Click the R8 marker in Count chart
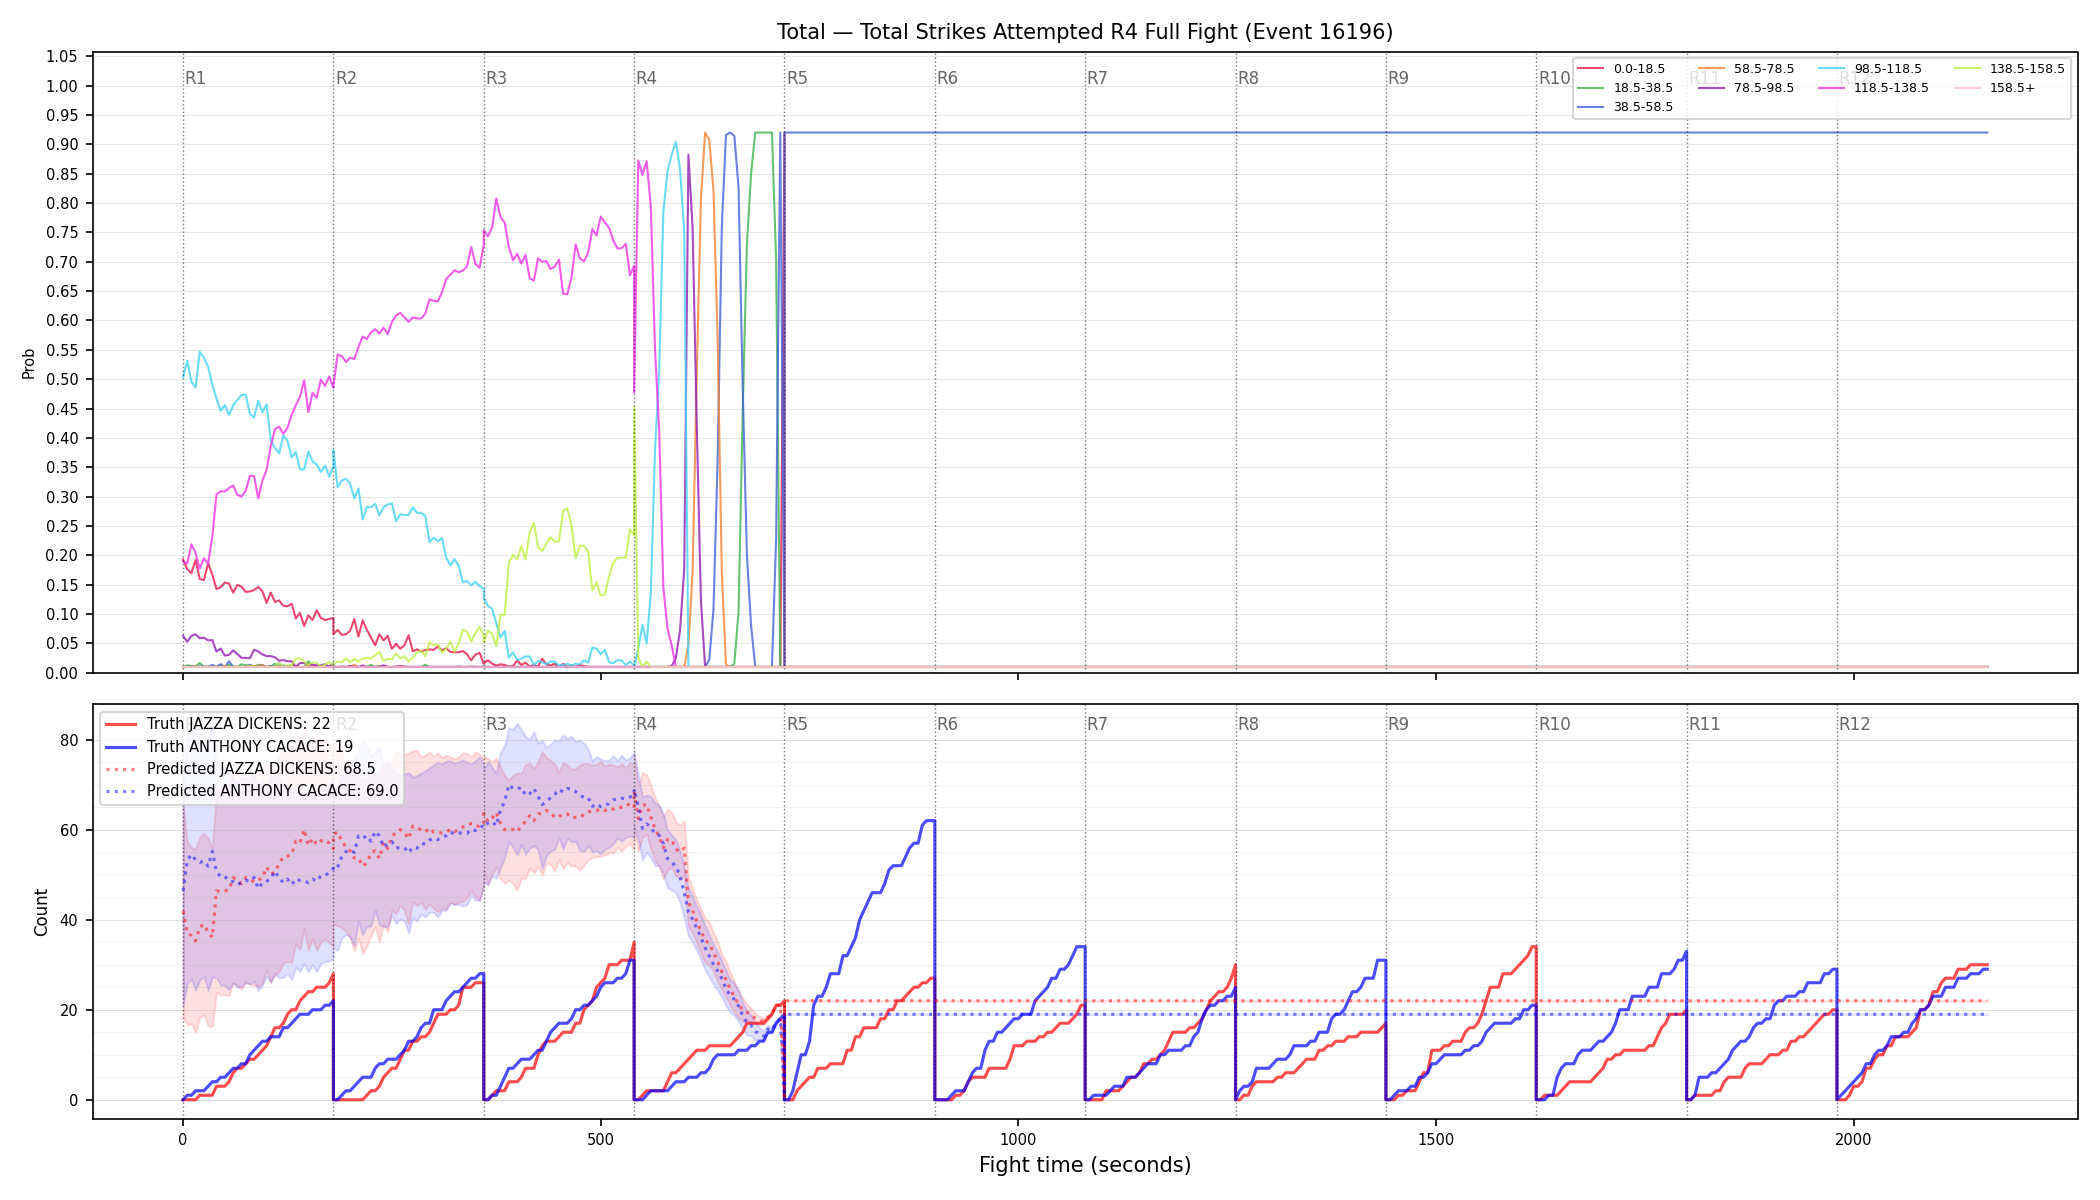 [1248, 724]
